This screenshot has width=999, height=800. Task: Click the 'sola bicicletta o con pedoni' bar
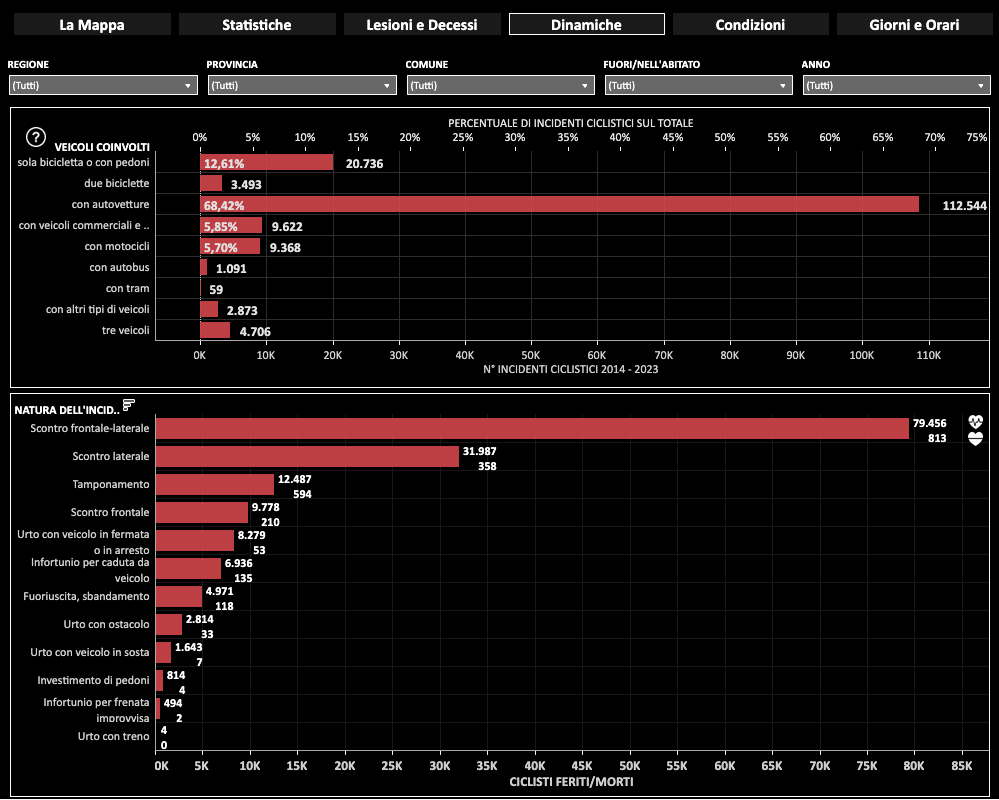click(266, 162)
